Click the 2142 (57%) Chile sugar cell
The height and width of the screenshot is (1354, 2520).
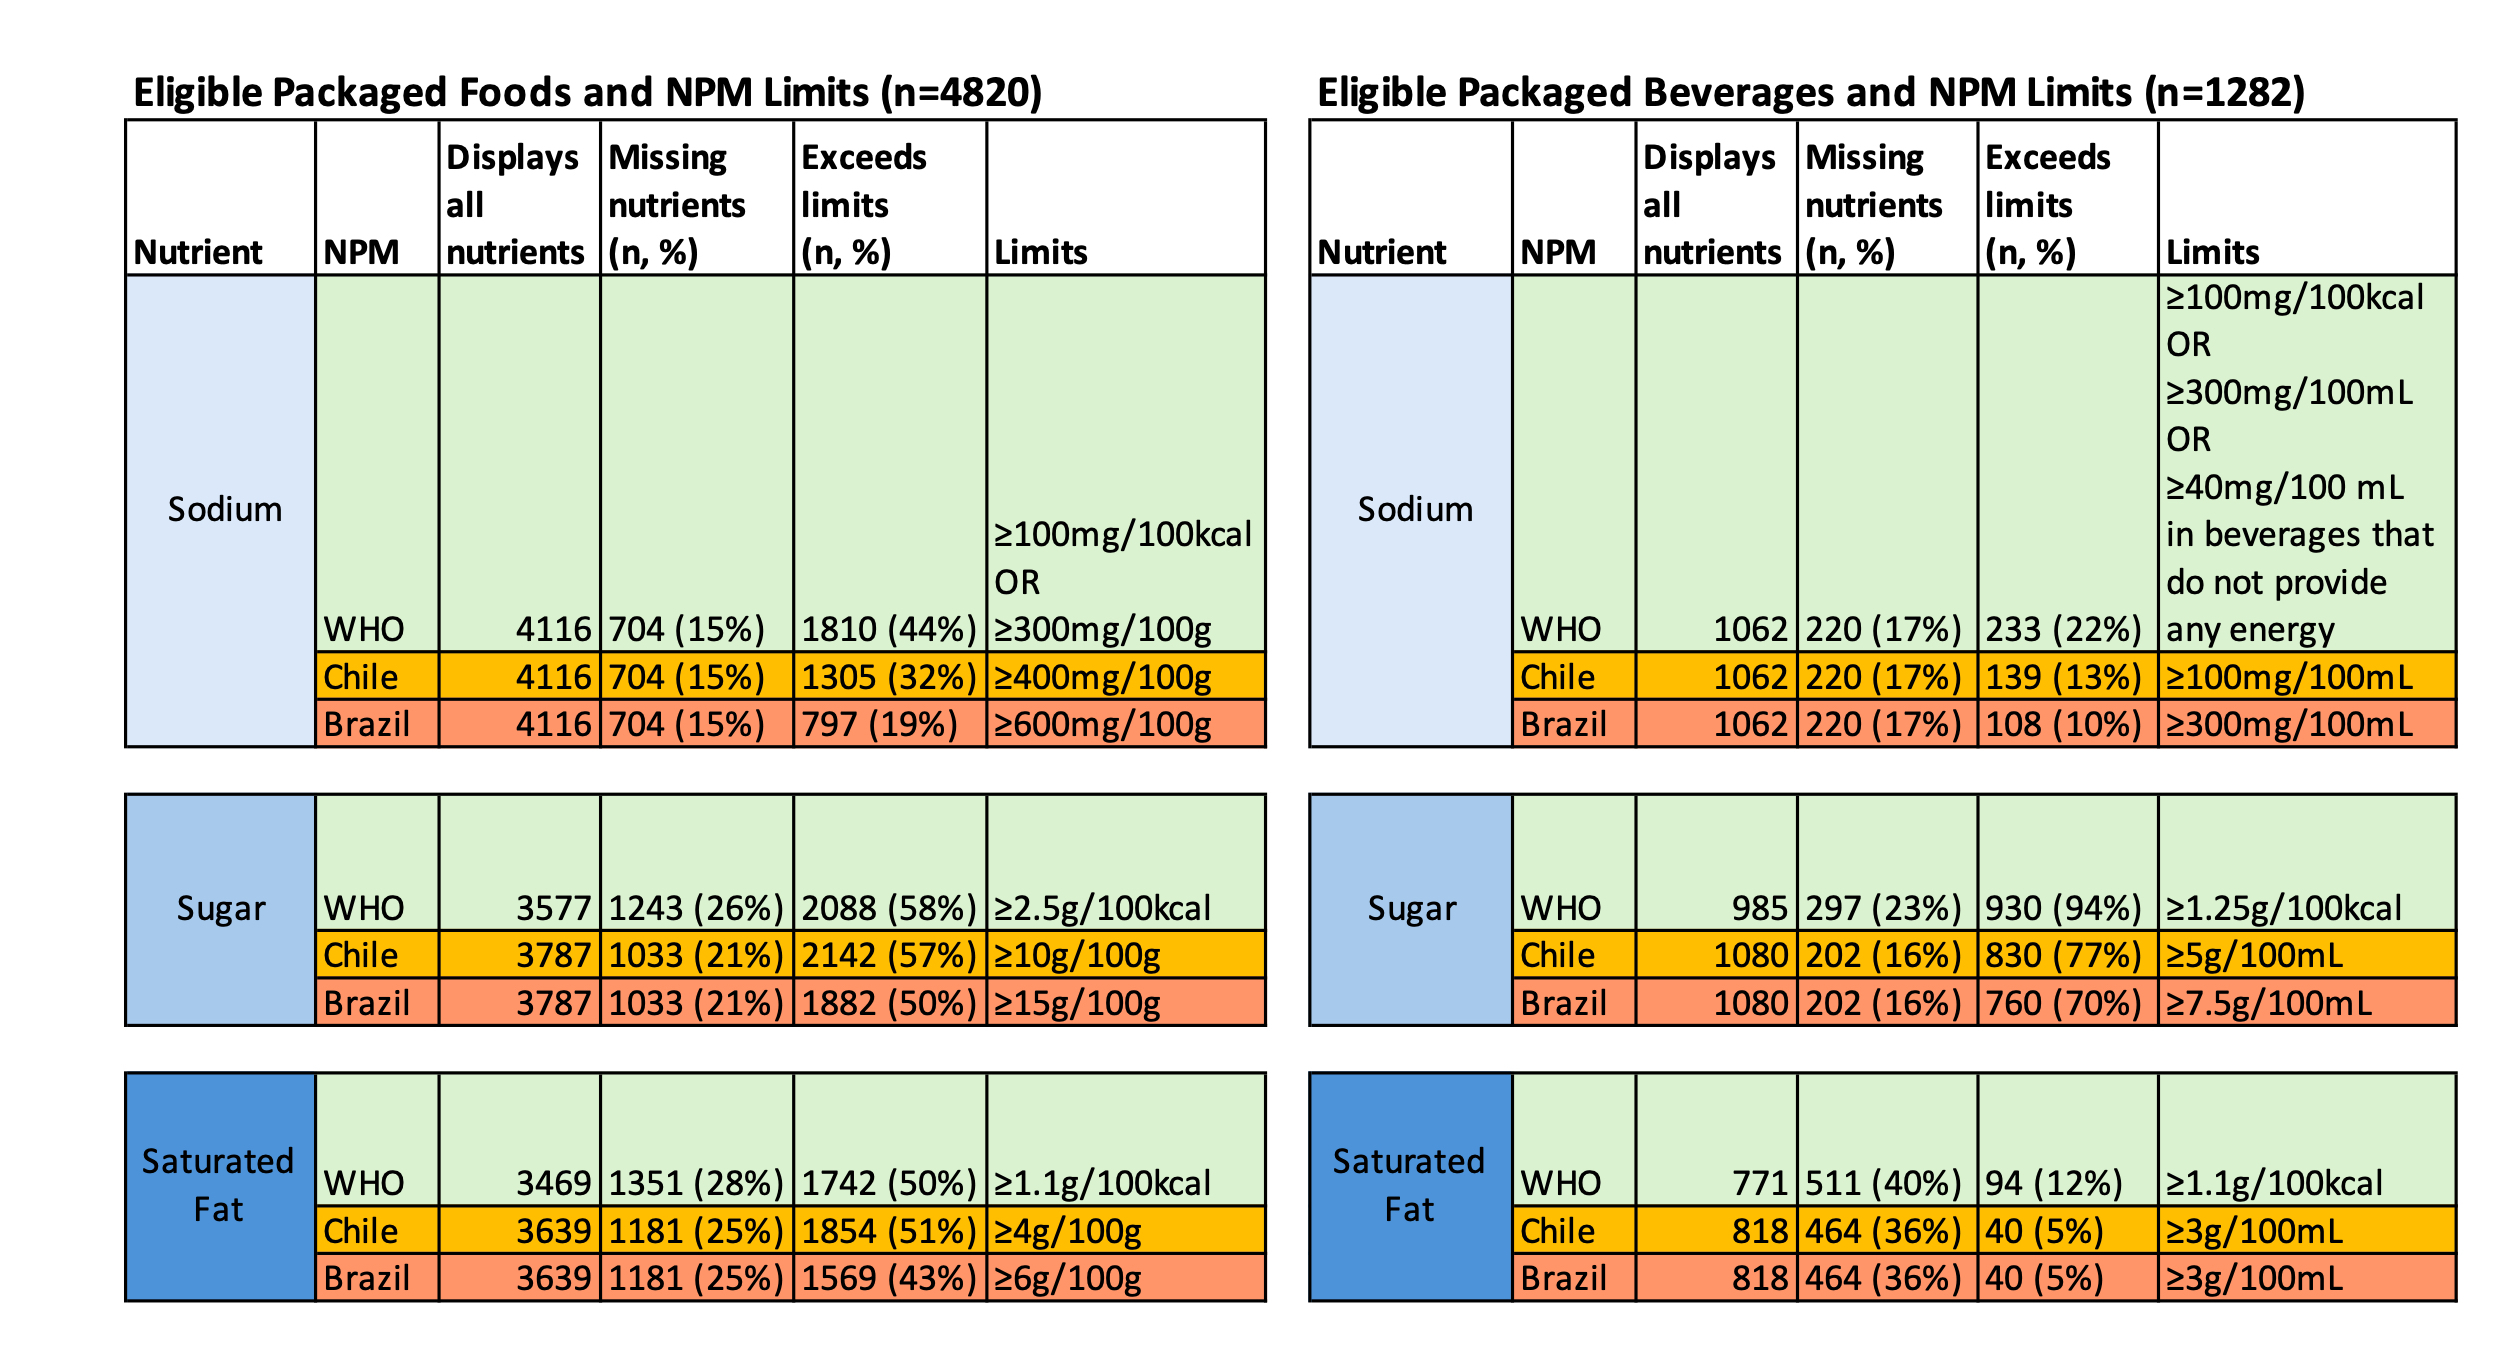pyautogui.click(x=888, y=955)
